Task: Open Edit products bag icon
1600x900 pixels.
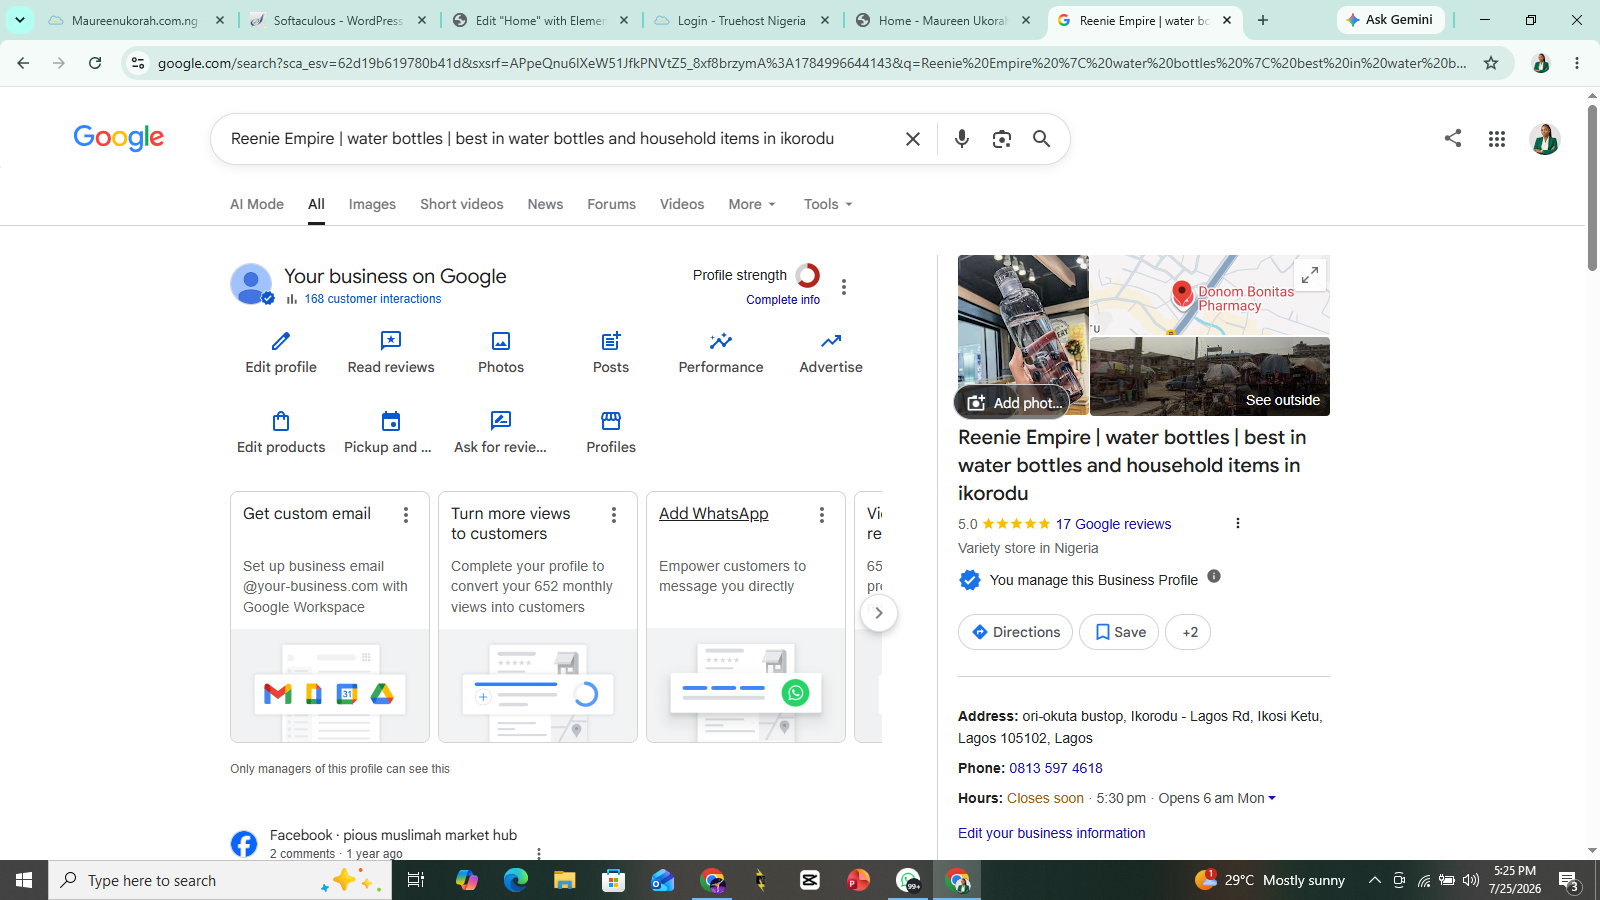Action: click(x=281, y=421)
